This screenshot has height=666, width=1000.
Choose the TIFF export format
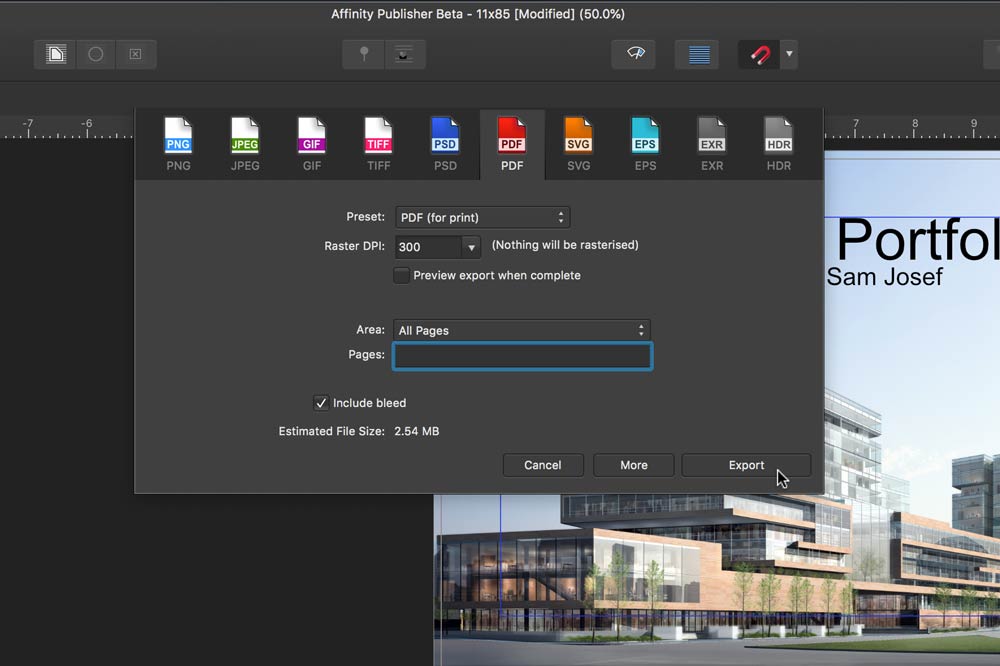(x=378, y=145)
